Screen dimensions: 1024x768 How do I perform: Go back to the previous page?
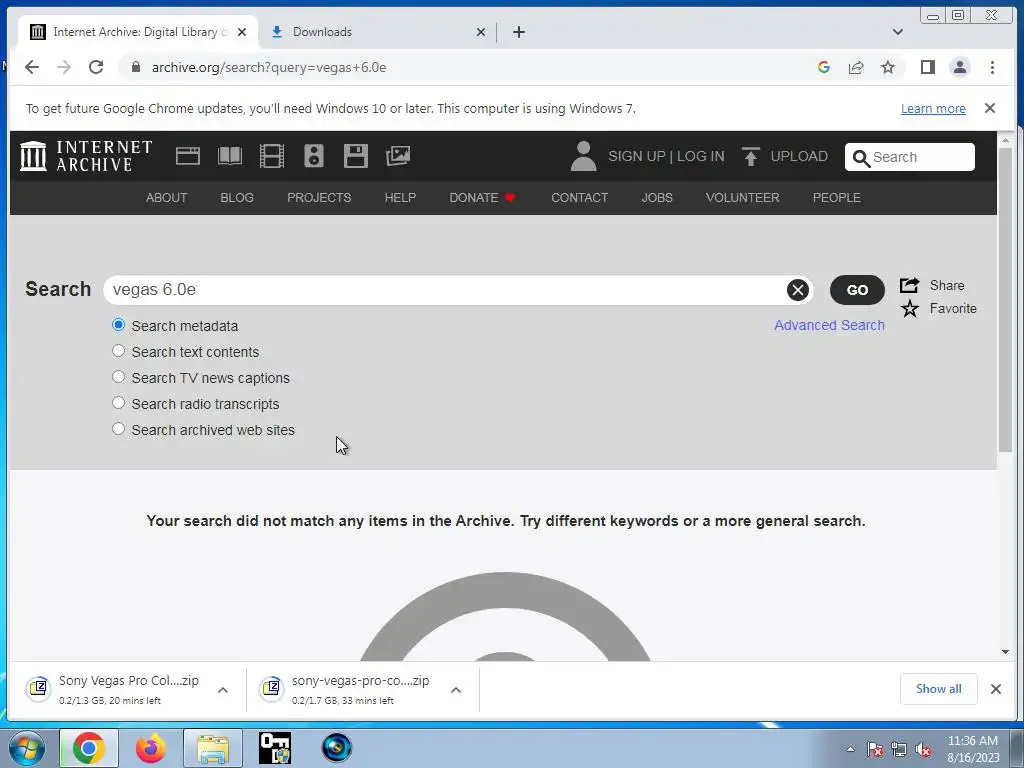[x=31, y=67]
